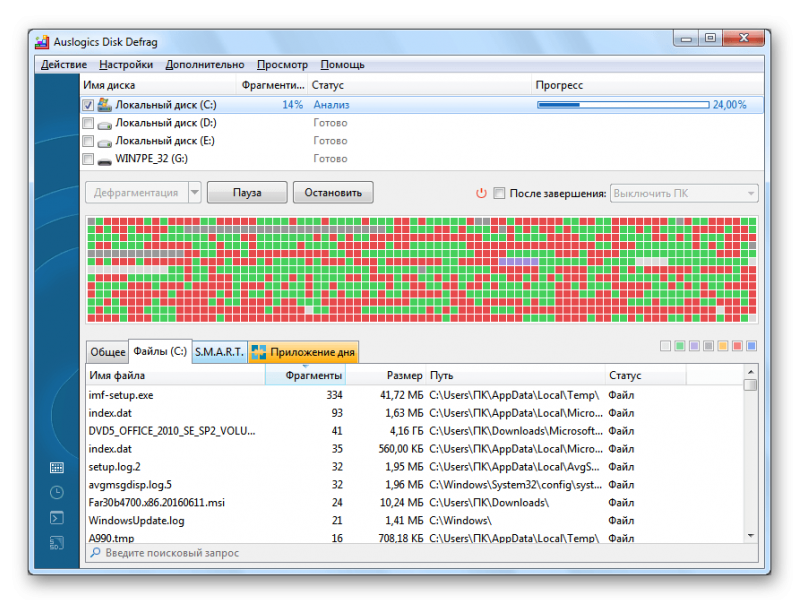Screen dimensions: 800x604
Task: Open the scheduler clock icon in sidebar
Action: coord(57,492)
